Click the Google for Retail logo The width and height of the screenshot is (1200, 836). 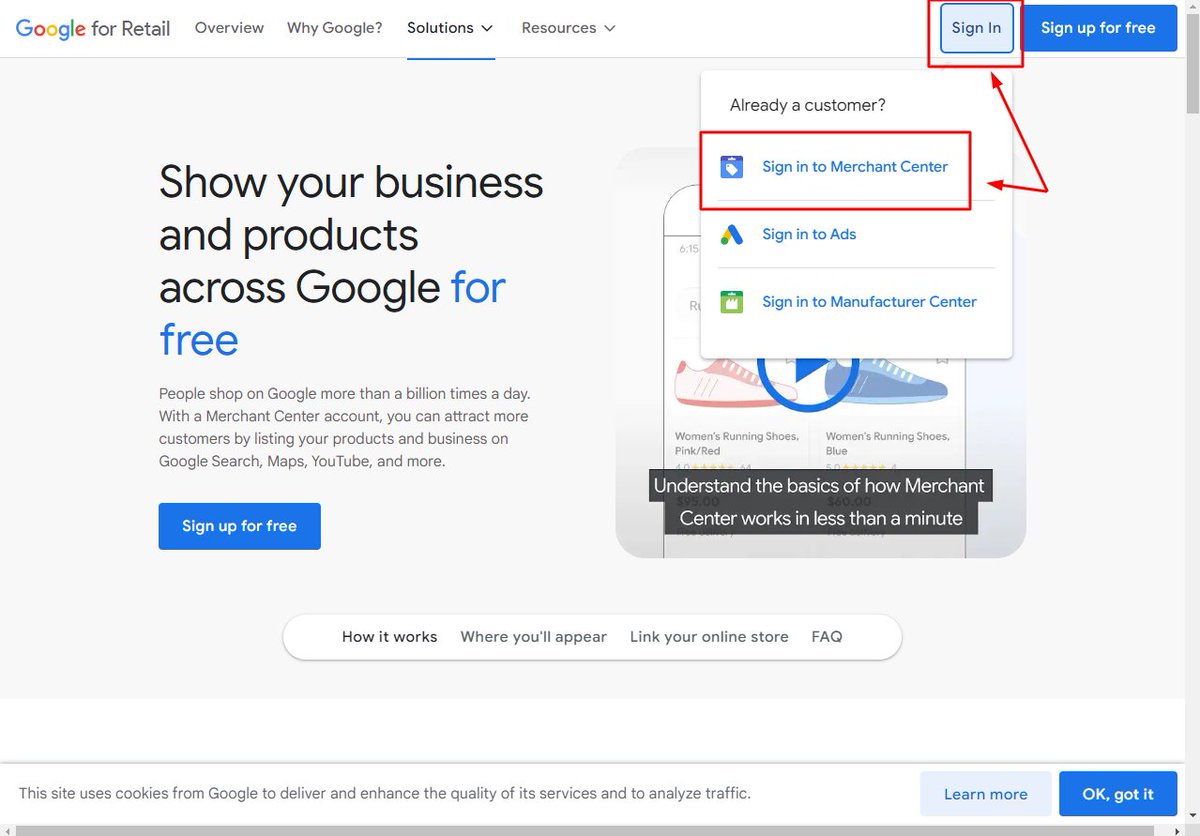[x=92, y=28]
